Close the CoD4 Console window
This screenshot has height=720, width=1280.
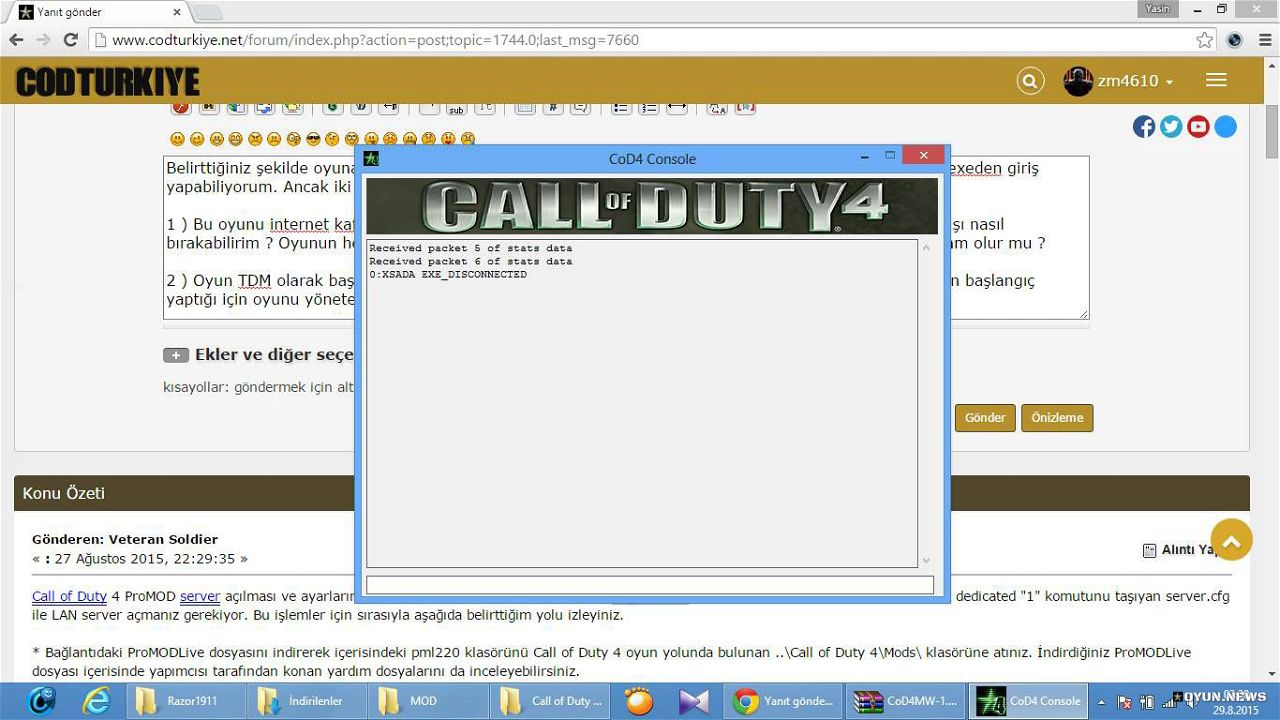pyautogui.click(x=923, y=155)
